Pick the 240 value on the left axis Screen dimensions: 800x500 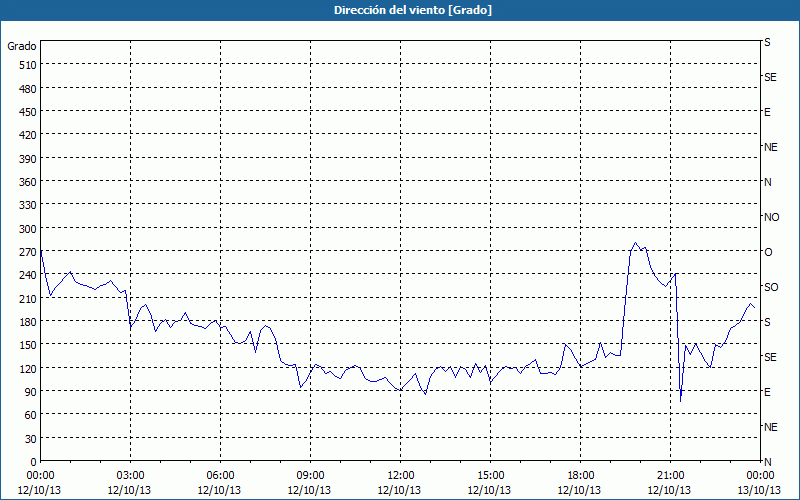point(28,275)
